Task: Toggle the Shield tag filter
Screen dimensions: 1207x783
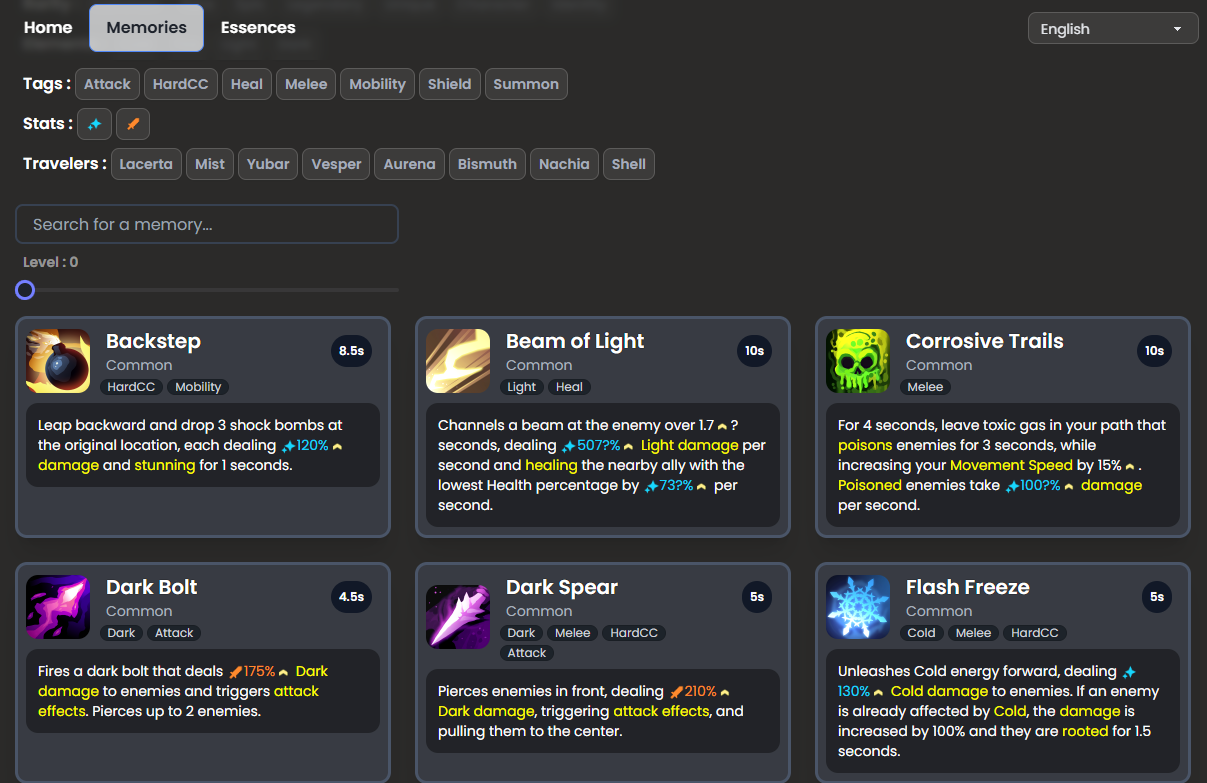Action: click(x=450, y=84)
